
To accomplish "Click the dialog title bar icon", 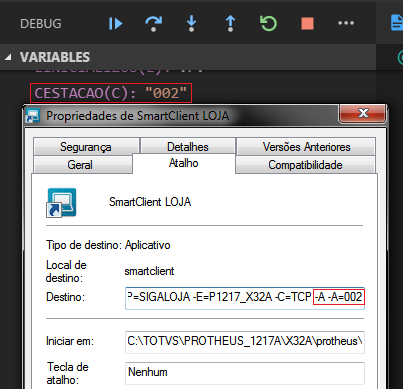I will pos(33,116).
